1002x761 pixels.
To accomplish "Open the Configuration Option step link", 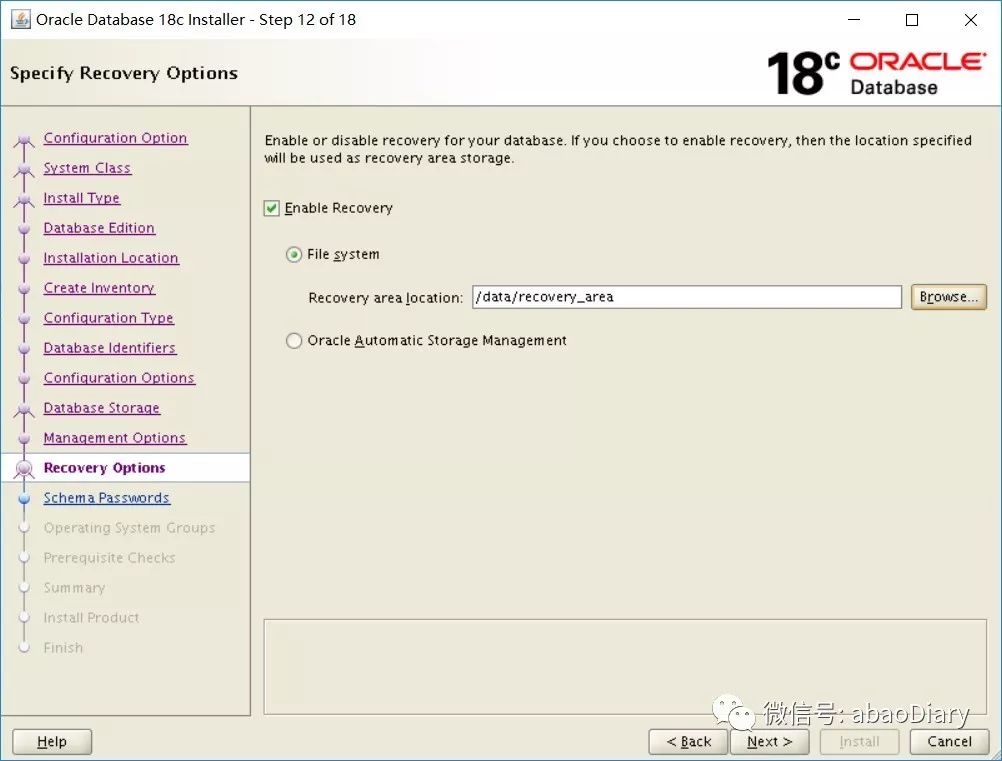I will coord(115,138).
